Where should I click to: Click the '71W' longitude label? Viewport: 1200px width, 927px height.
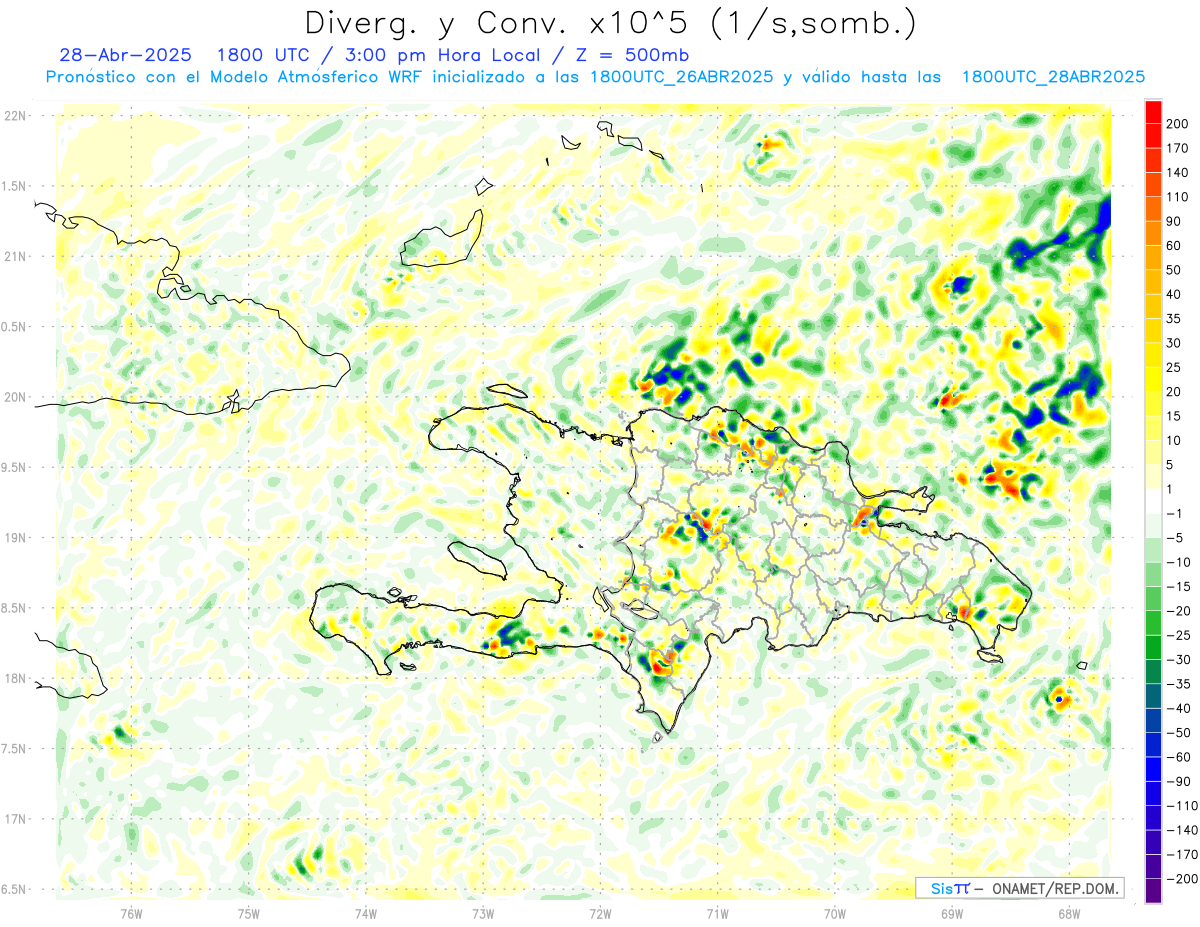(x=717, y=913)
